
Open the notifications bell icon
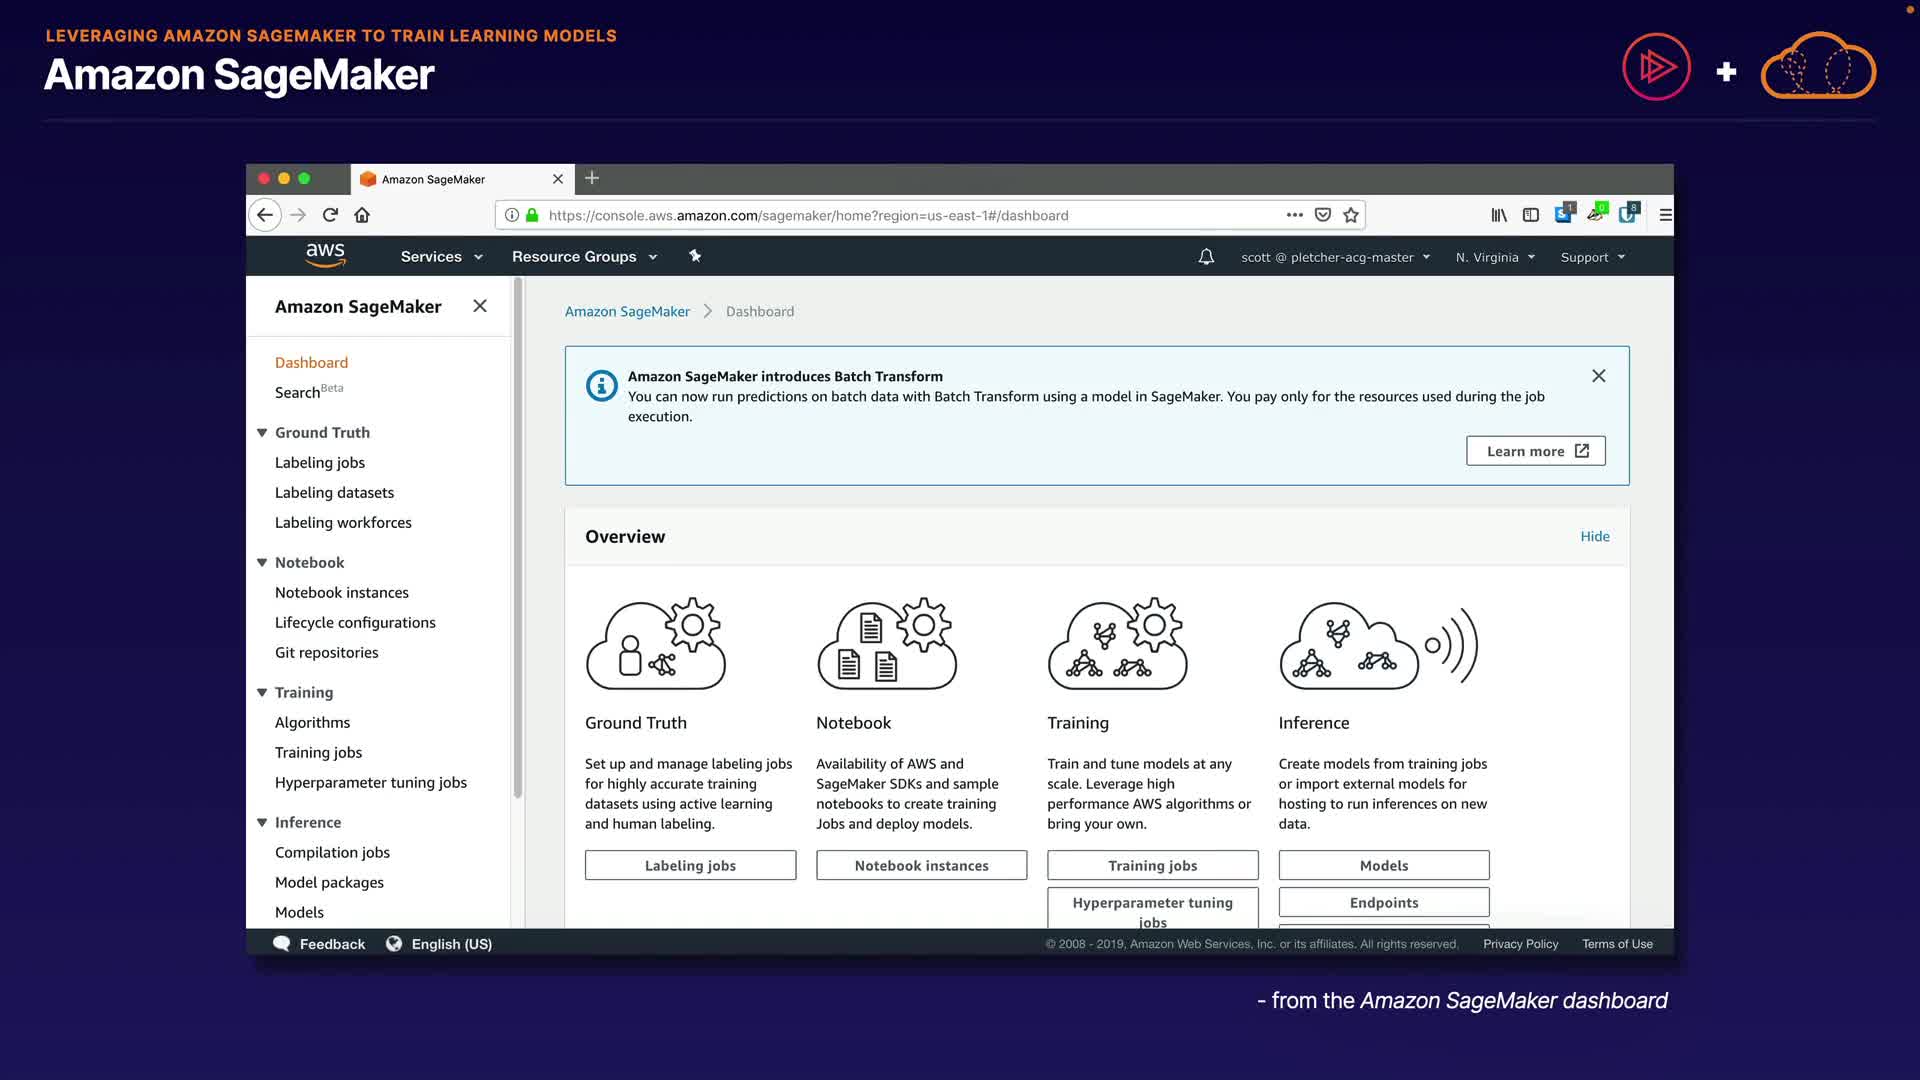tap(1206, 257)
